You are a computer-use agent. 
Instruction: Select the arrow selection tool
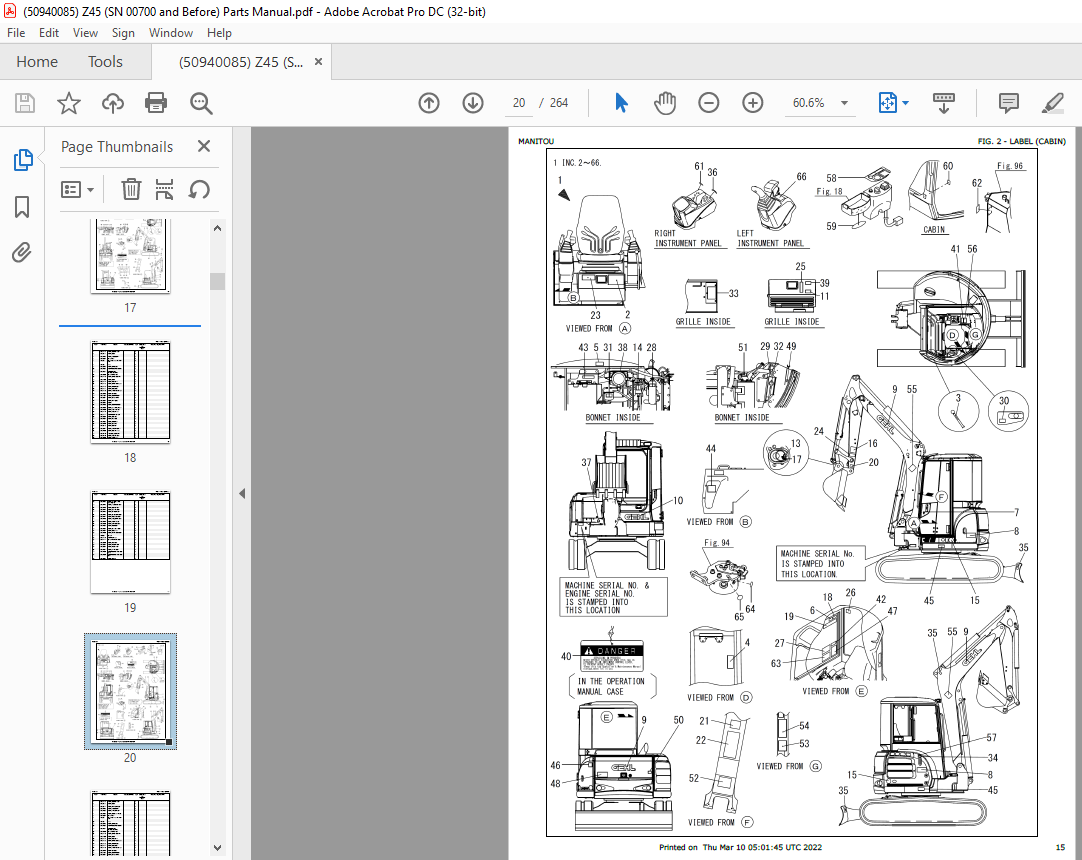pyautogui.click(x=621, y=104)
